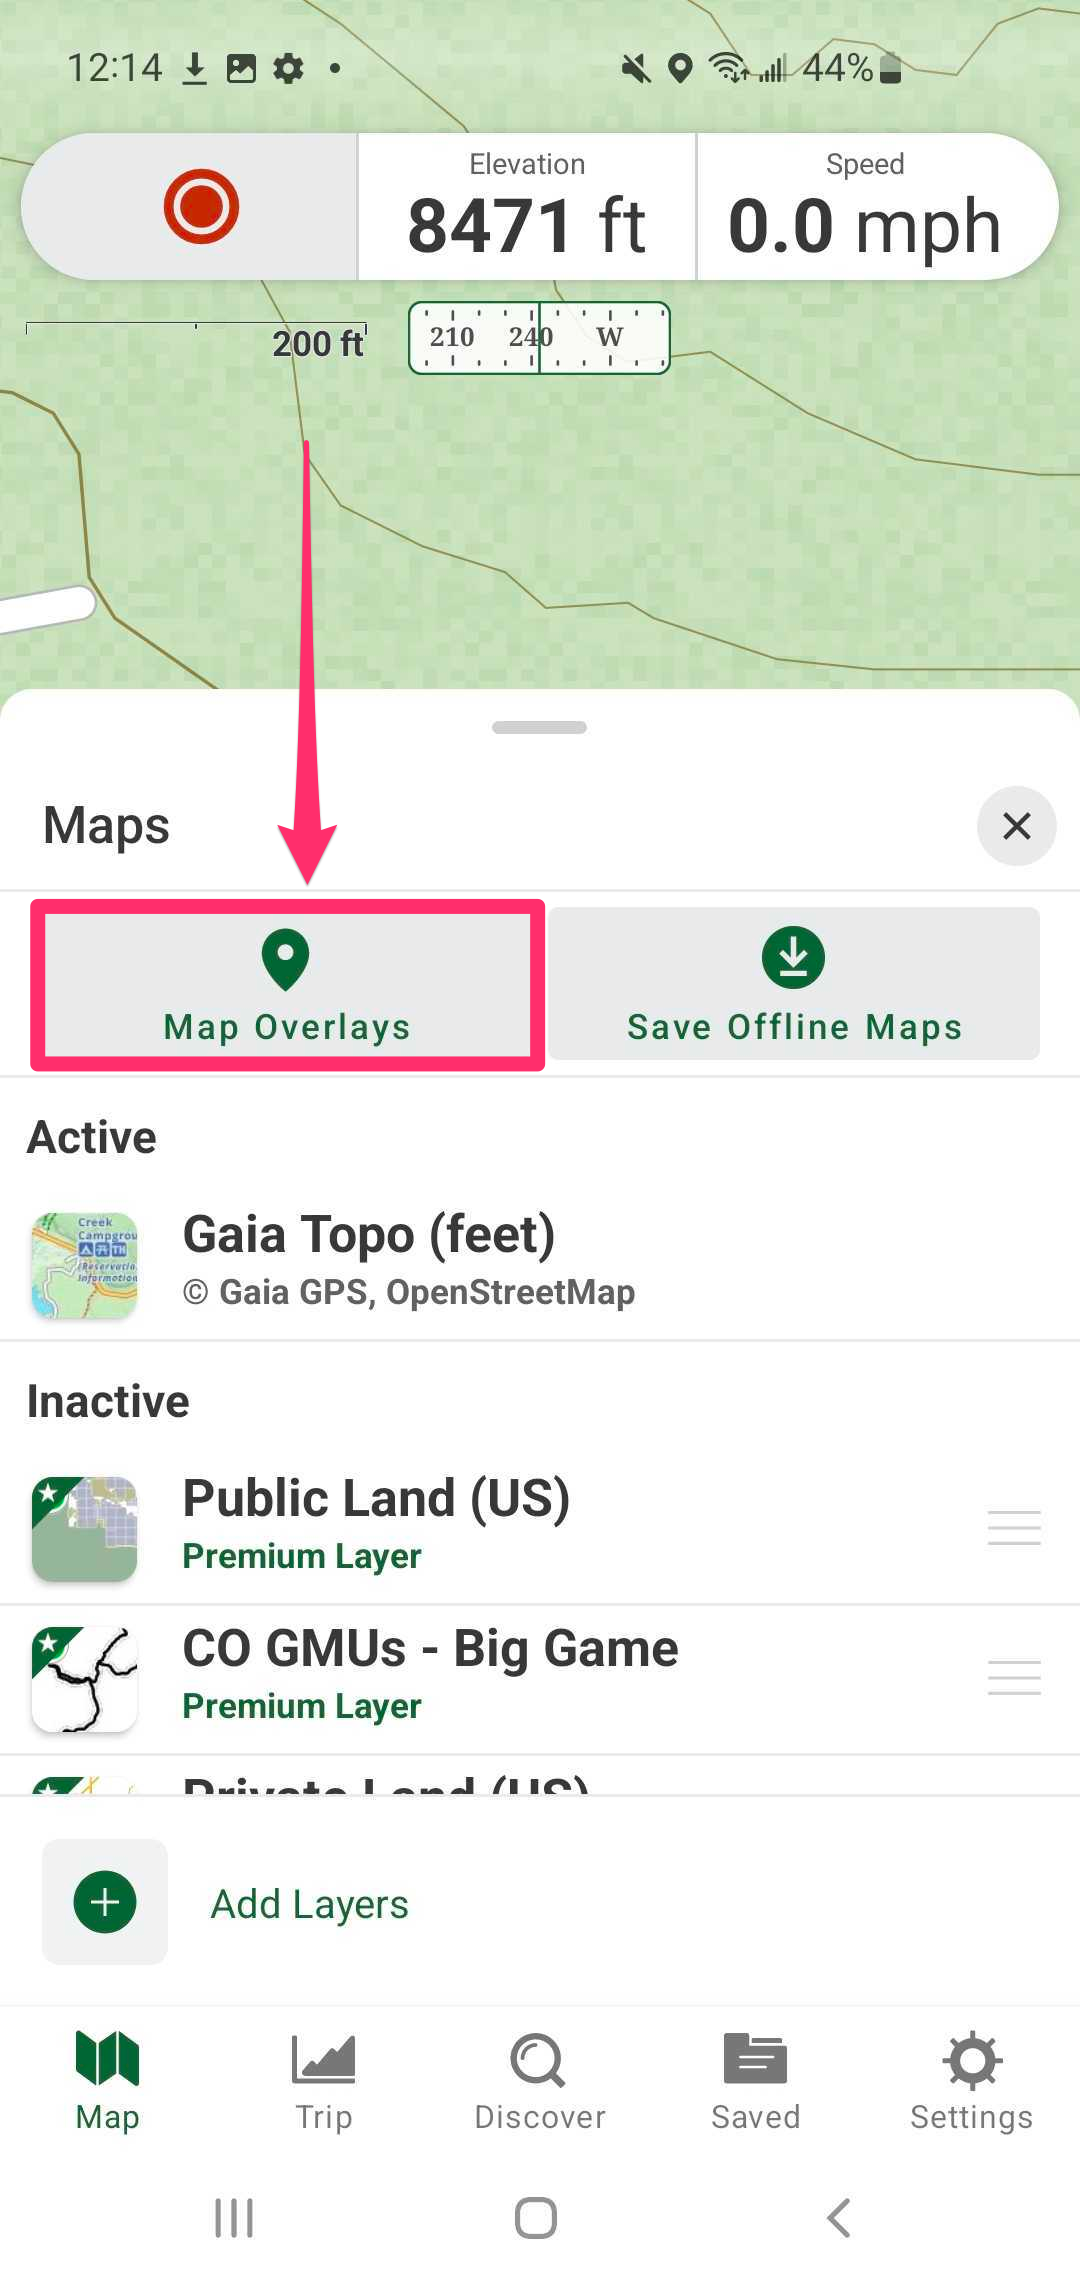
Task: Tap the reorder handle for CO GMUs - Big Game
Action: (x=1014, y=1677)
